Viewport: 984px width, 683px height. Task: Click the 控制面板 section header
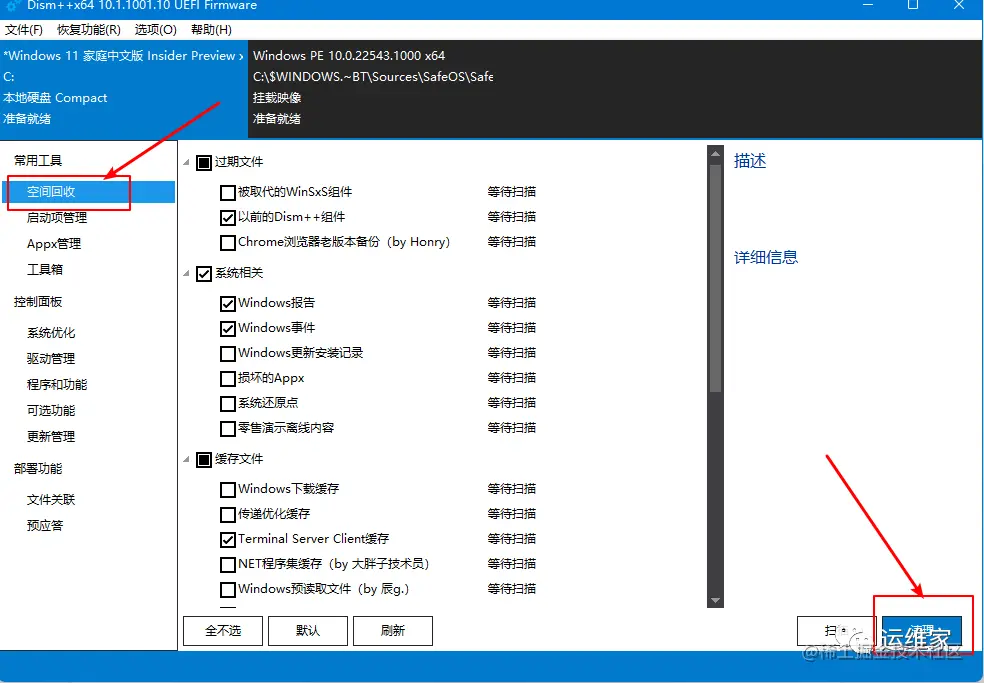point(38,302)
